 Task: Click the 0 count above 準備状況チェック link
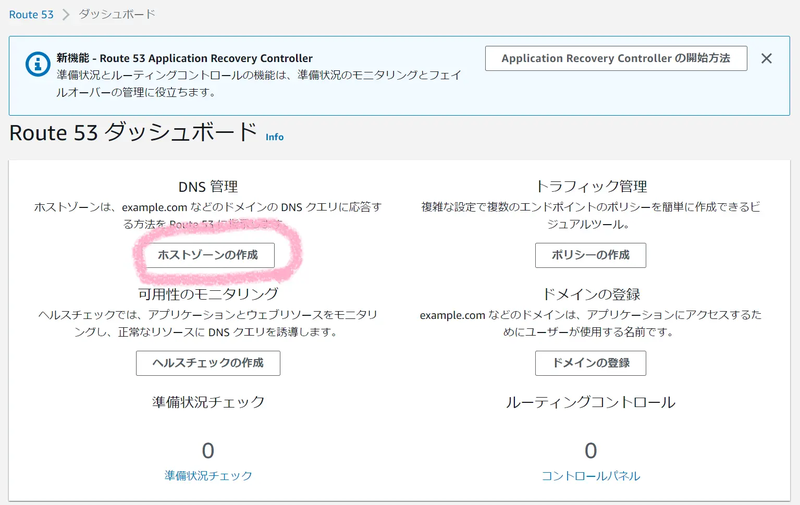208,451
